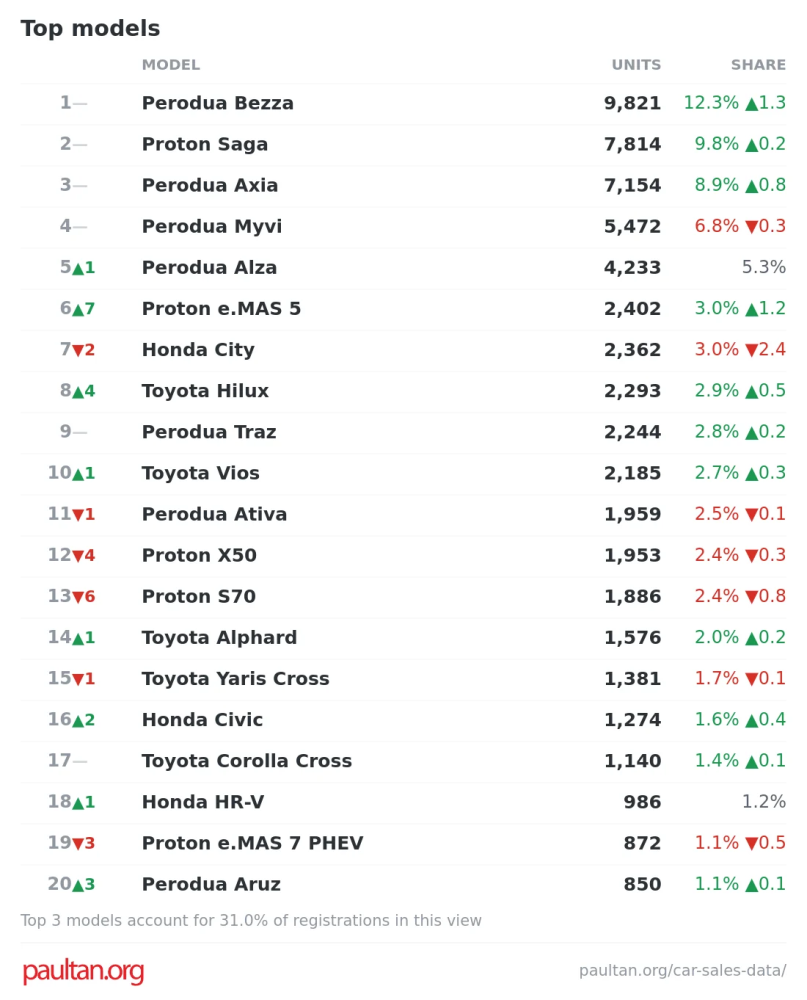Click Honda HR-V 1.2% share value
The width and height of the screenshot is (807, 1000).
point(764,802)
